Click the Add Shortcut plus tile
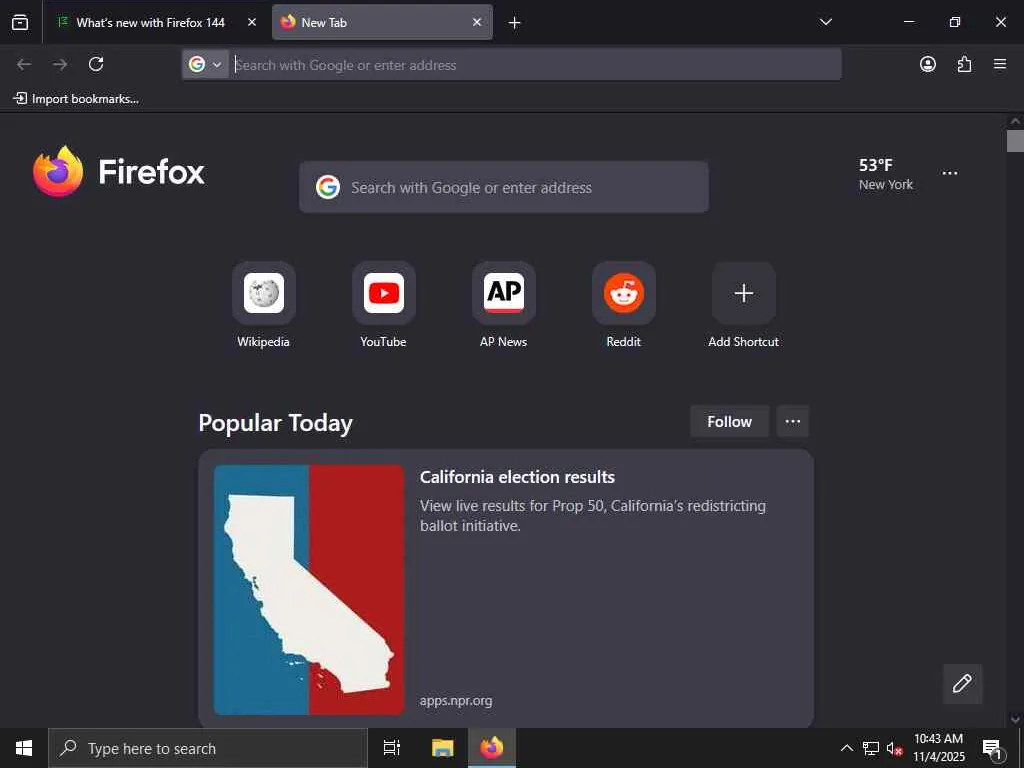This screenshot has height=768, width=1024. click(744, 293)
